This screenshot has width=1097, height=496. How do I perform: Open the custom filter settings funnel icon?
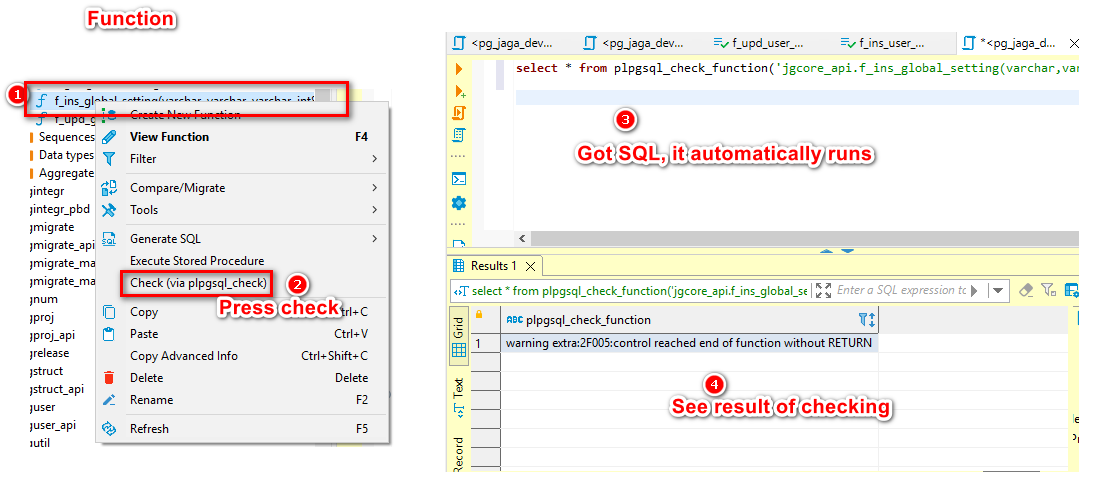(x=1049, y=290)
